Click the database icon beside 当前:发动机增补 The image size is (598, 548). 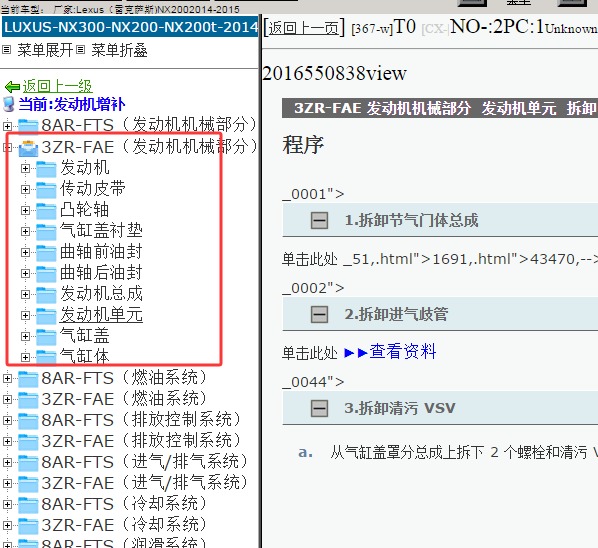tap(9, 104)
